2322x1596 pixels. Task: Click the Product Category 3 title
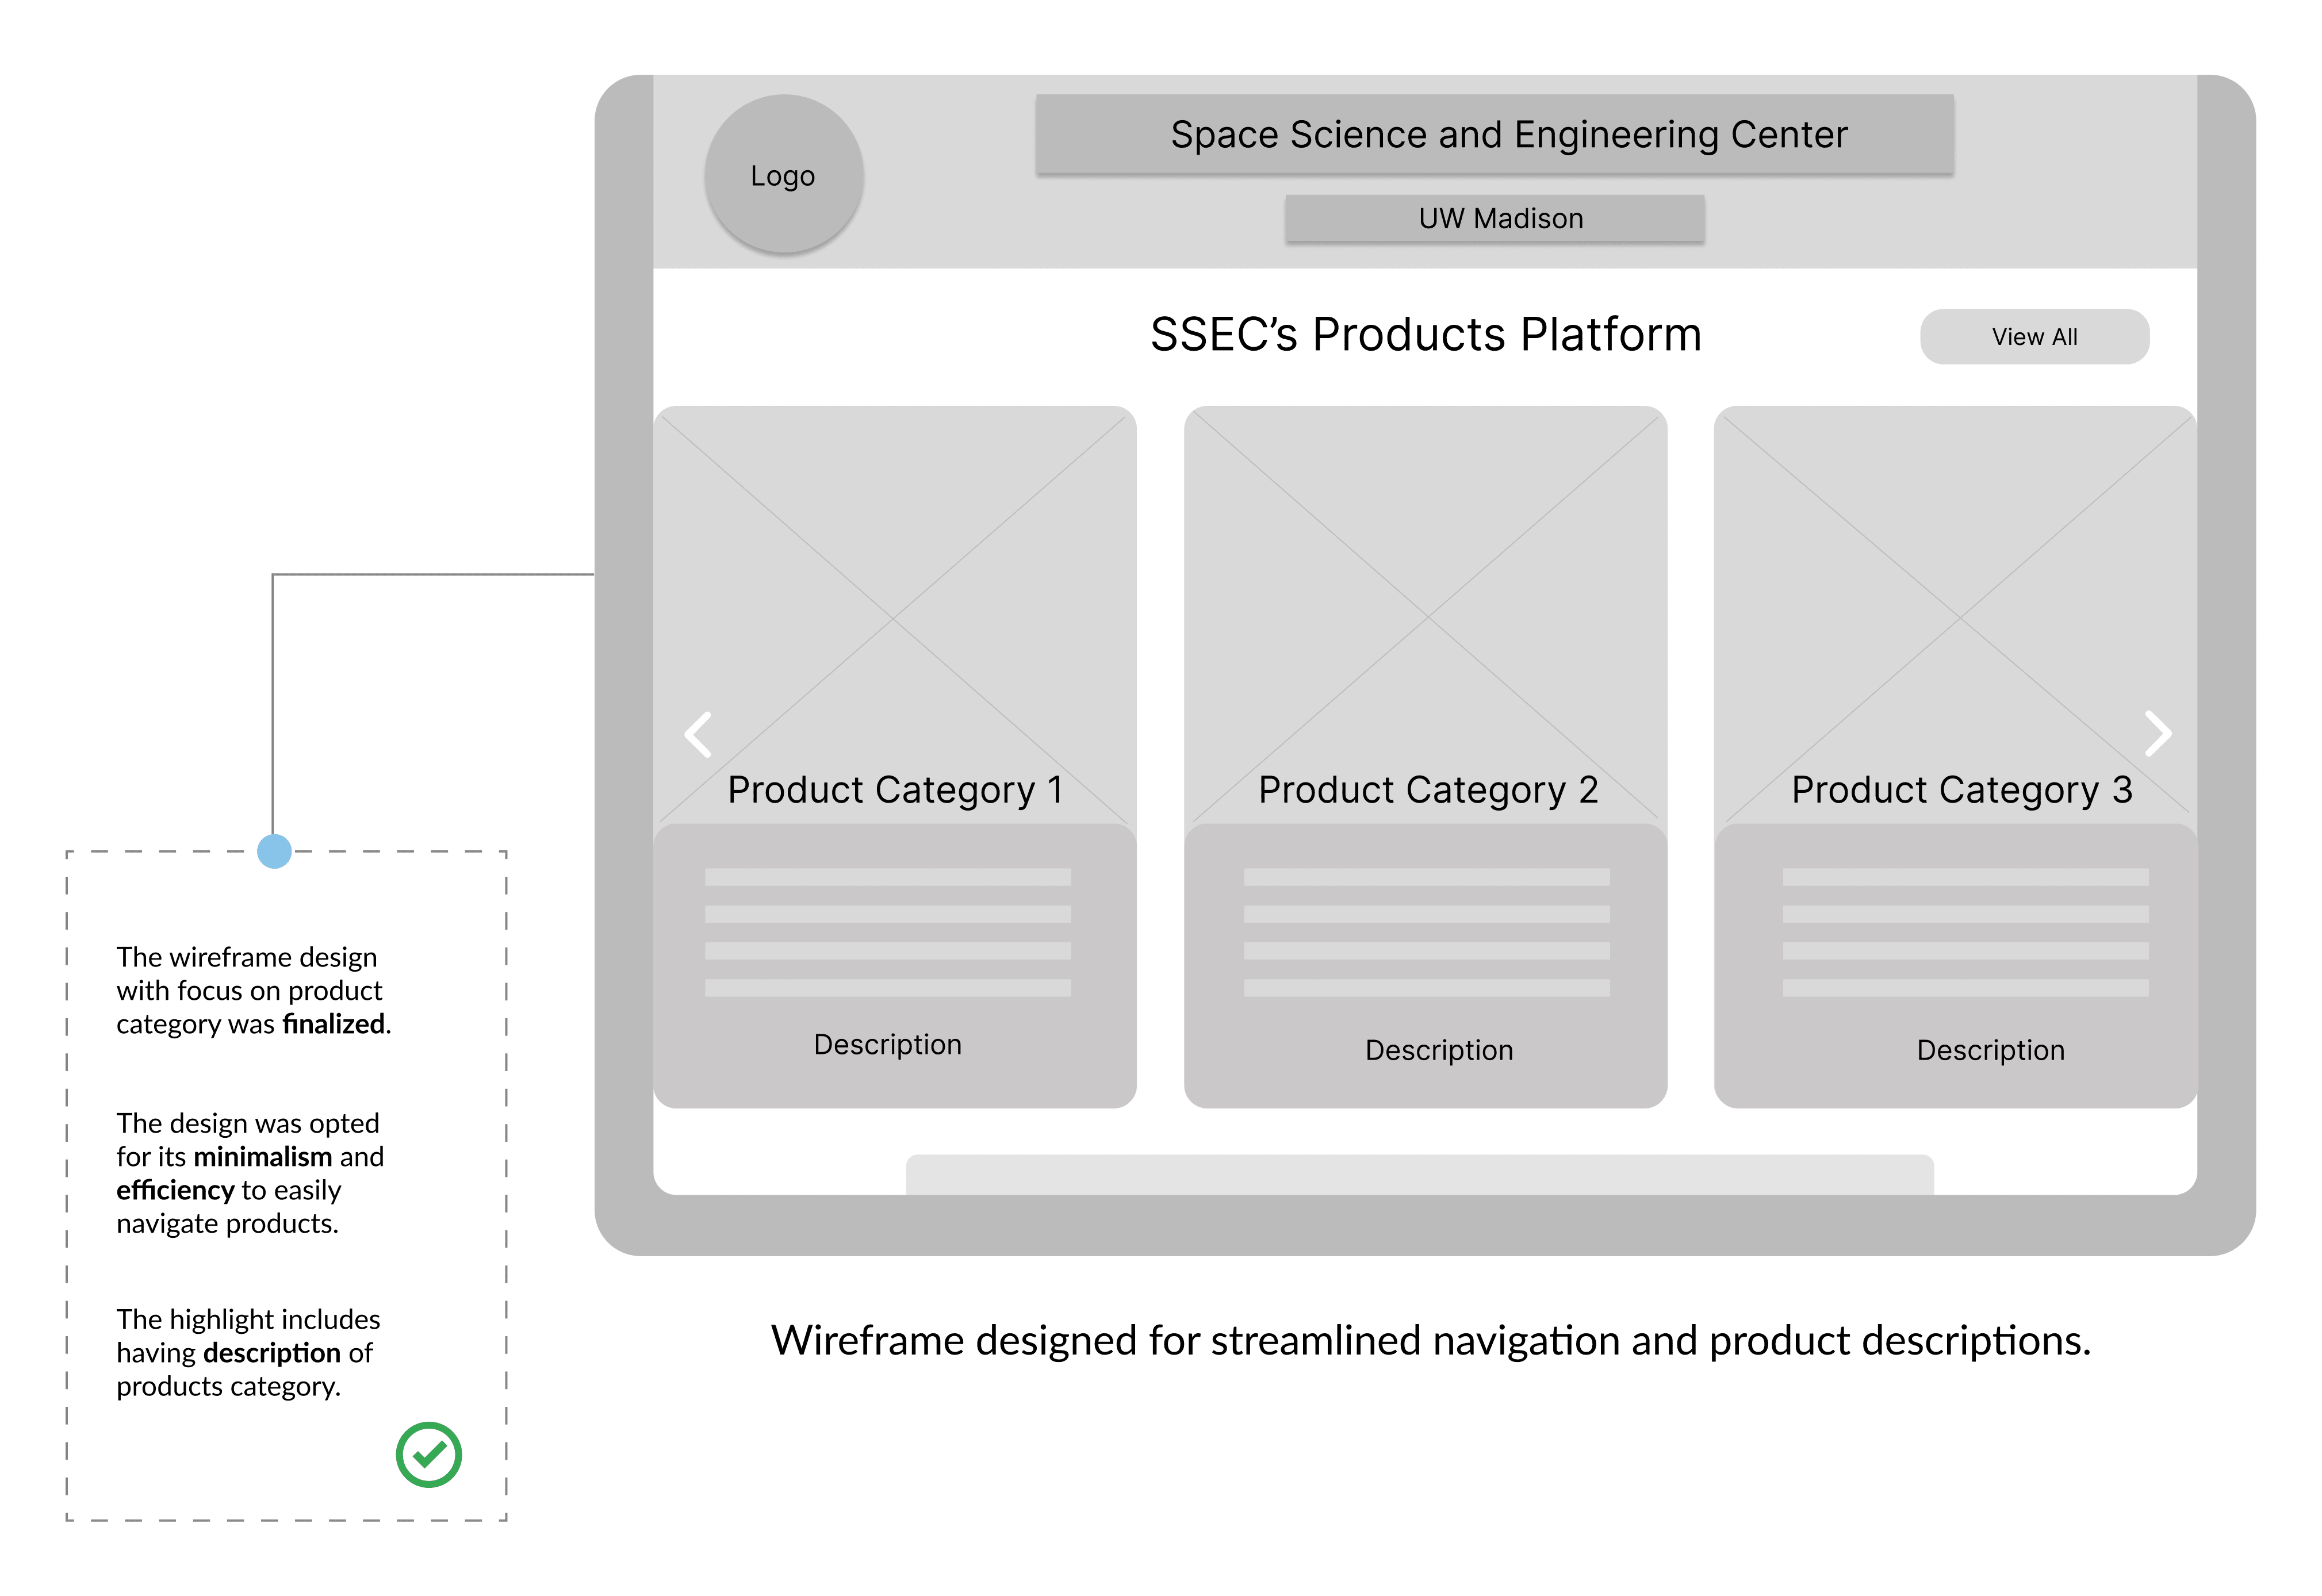coord(1962,790)
